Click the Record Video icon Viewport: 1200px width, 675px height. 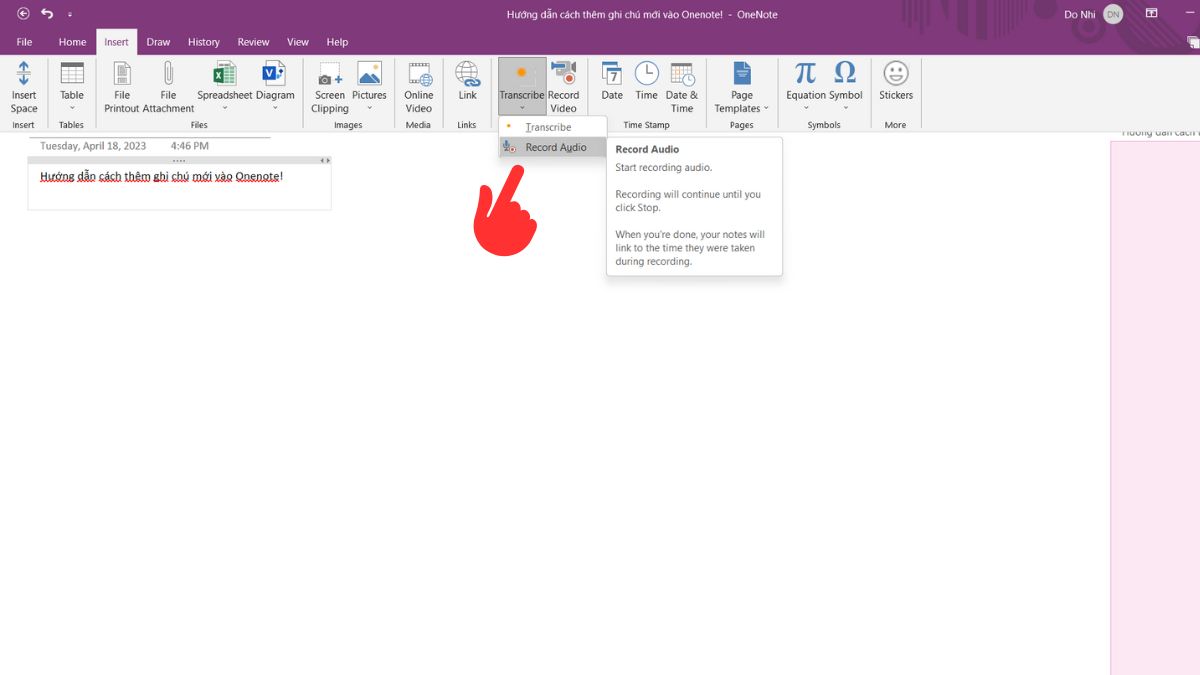(564, 73)
